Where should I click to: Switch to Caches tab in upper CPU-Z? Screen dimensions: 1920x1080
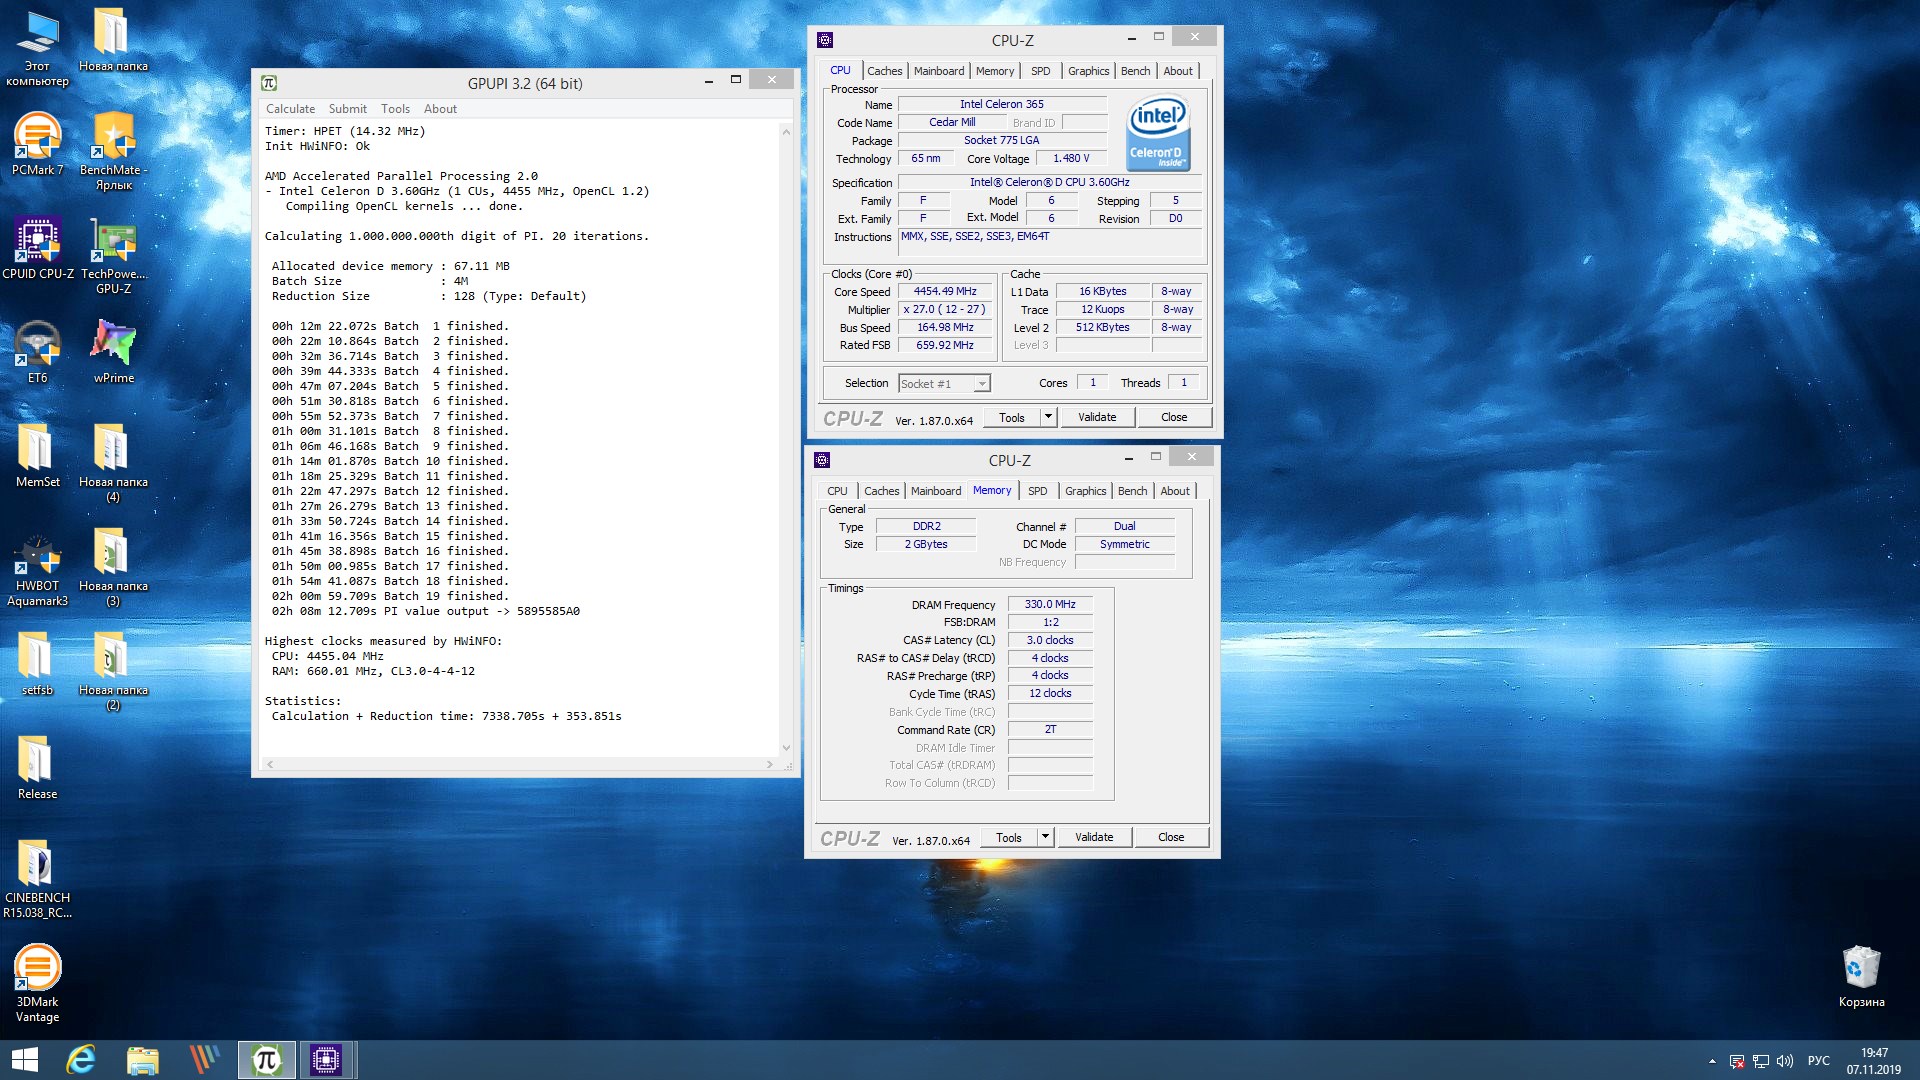coord(884,71)
